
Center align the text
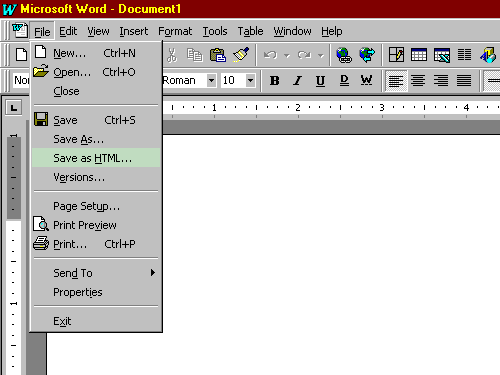(x=418, y=80)
